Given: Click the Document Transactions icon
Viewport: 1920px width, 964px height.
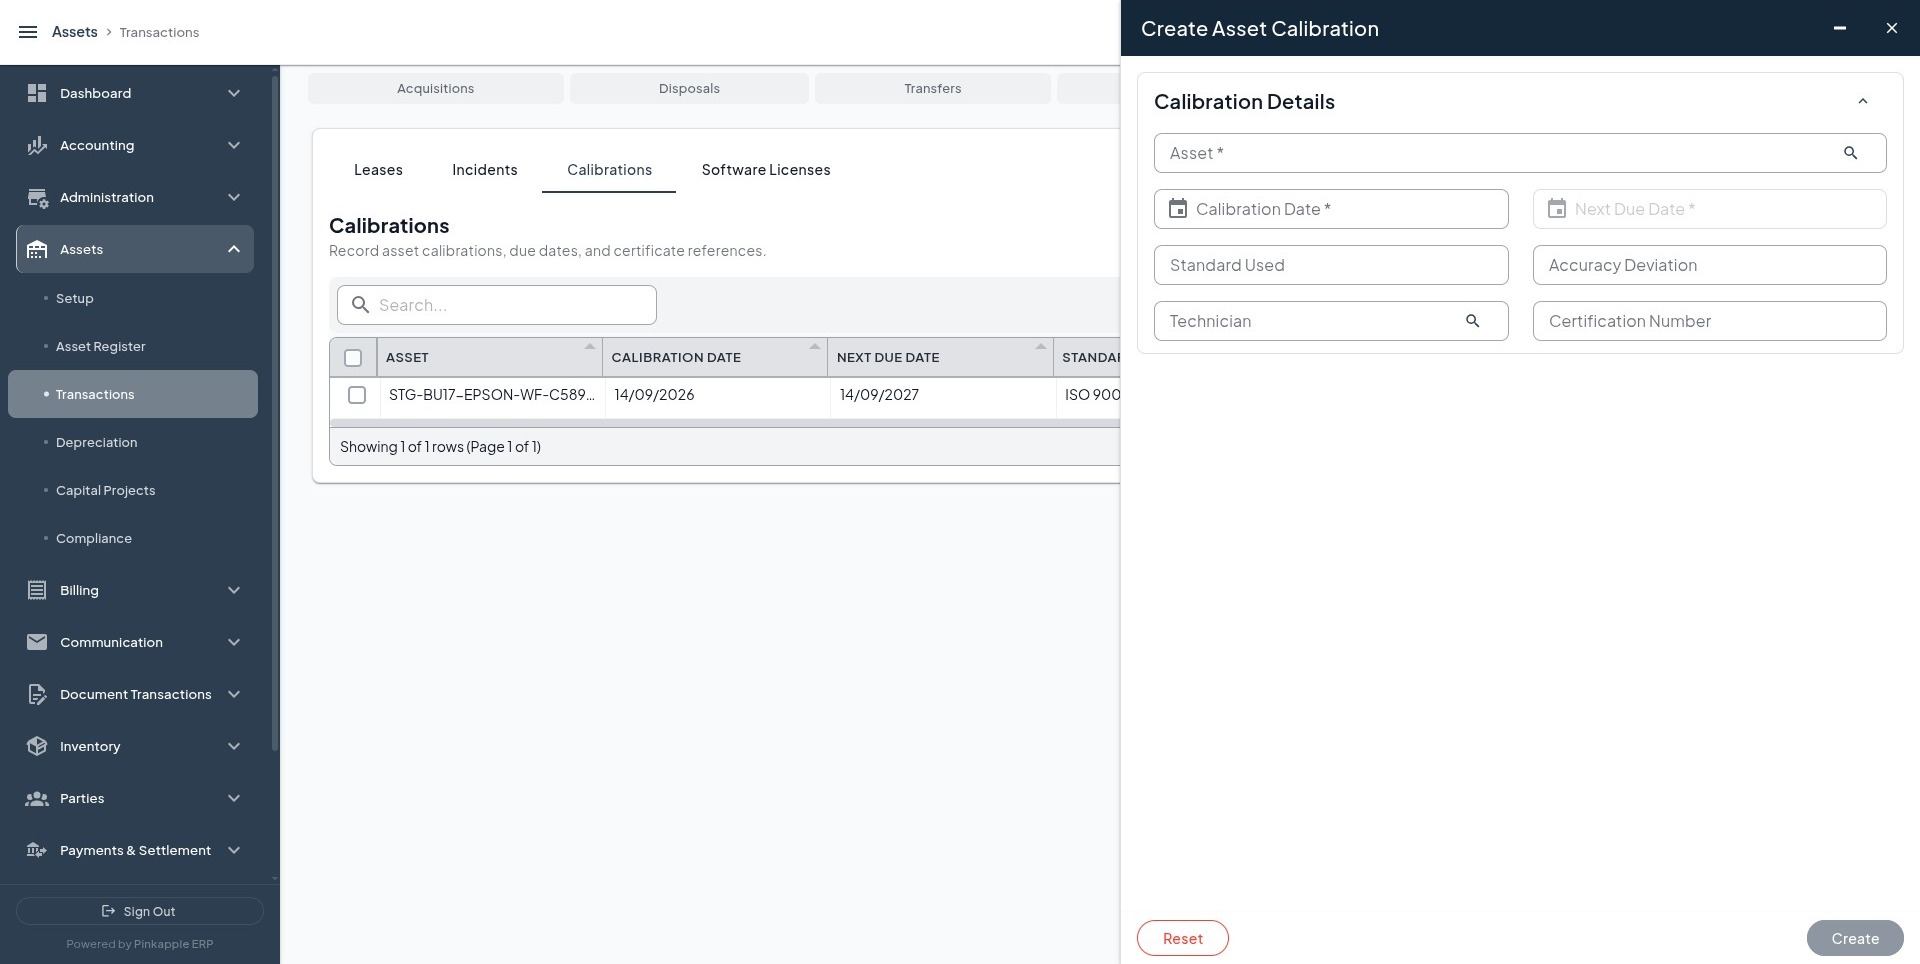Looking at the screenshot, I should [37, 694].
